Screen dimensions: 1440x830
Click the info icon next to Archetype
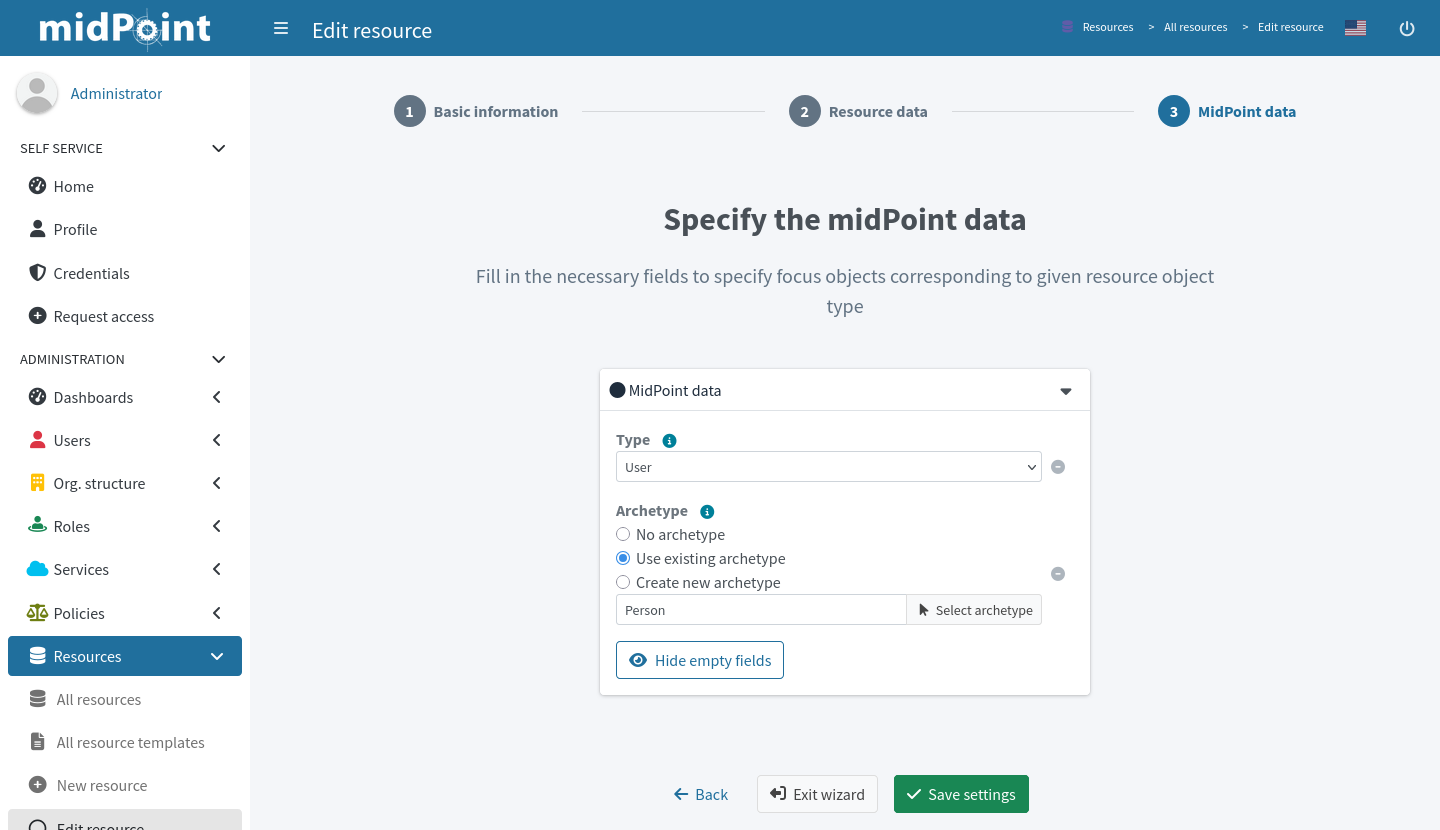707,511
